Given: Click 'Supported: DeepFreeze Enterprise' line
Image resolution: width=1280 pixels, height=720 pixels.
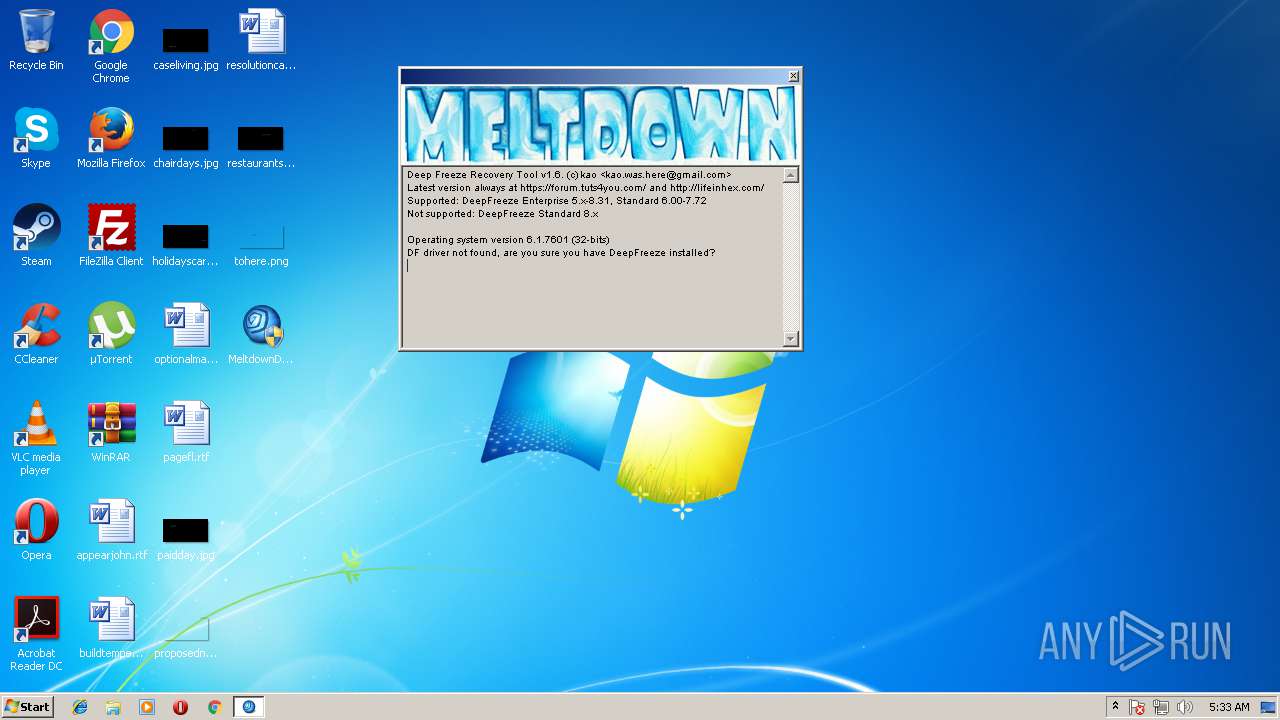Looking at the screenshot, I should 557,201.
